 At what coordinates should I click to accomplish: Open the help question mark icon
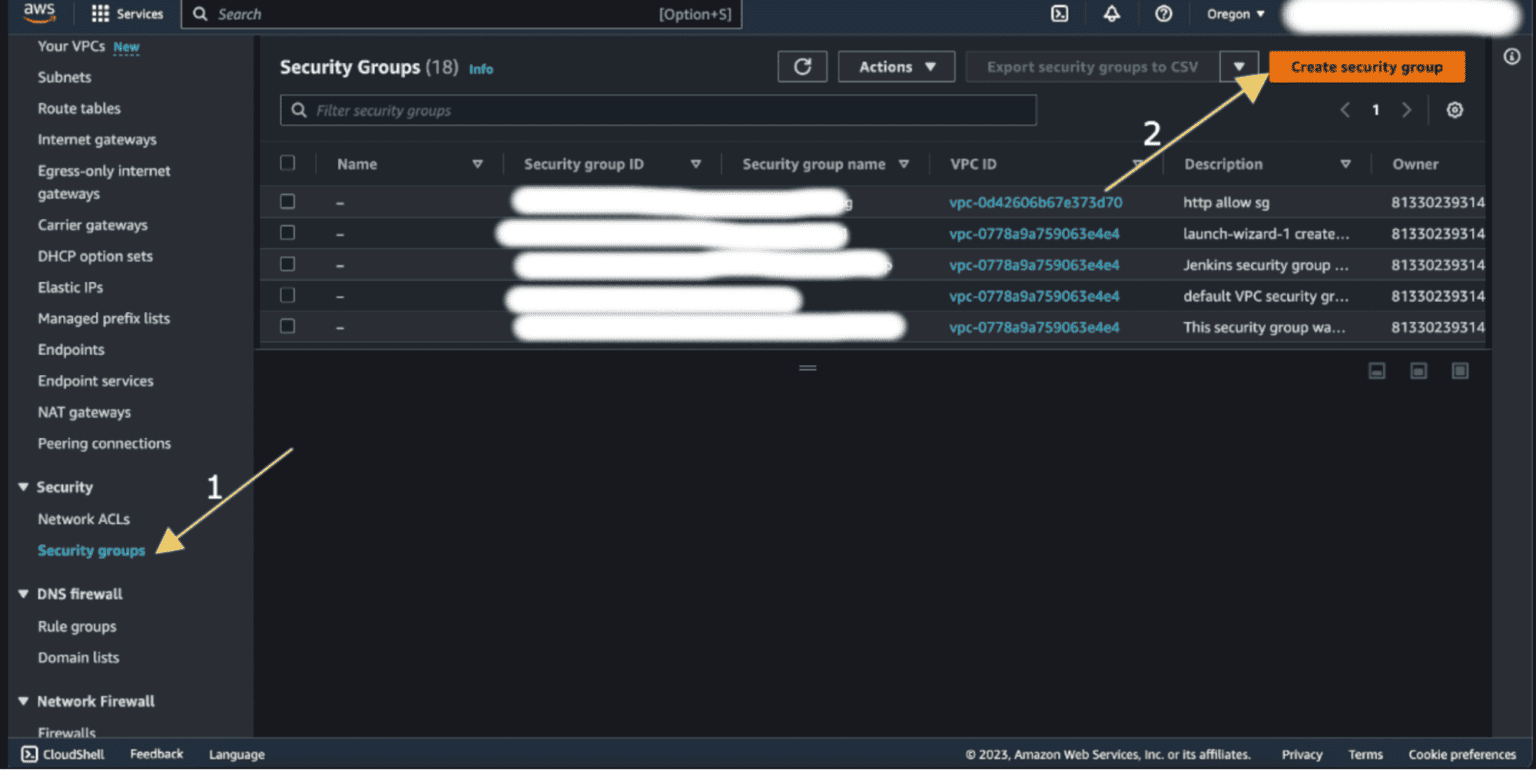point(1166,13)
